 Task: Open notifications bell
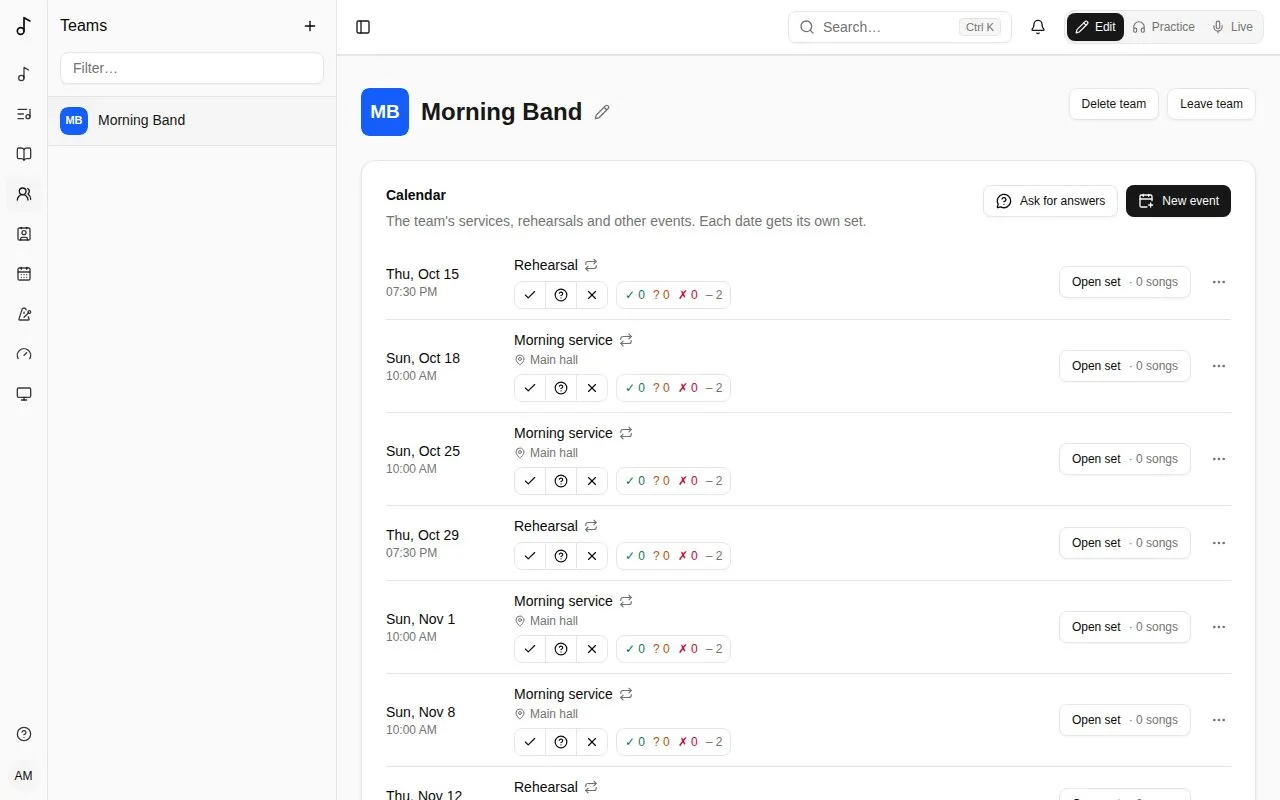click(x=1038, y=27)
